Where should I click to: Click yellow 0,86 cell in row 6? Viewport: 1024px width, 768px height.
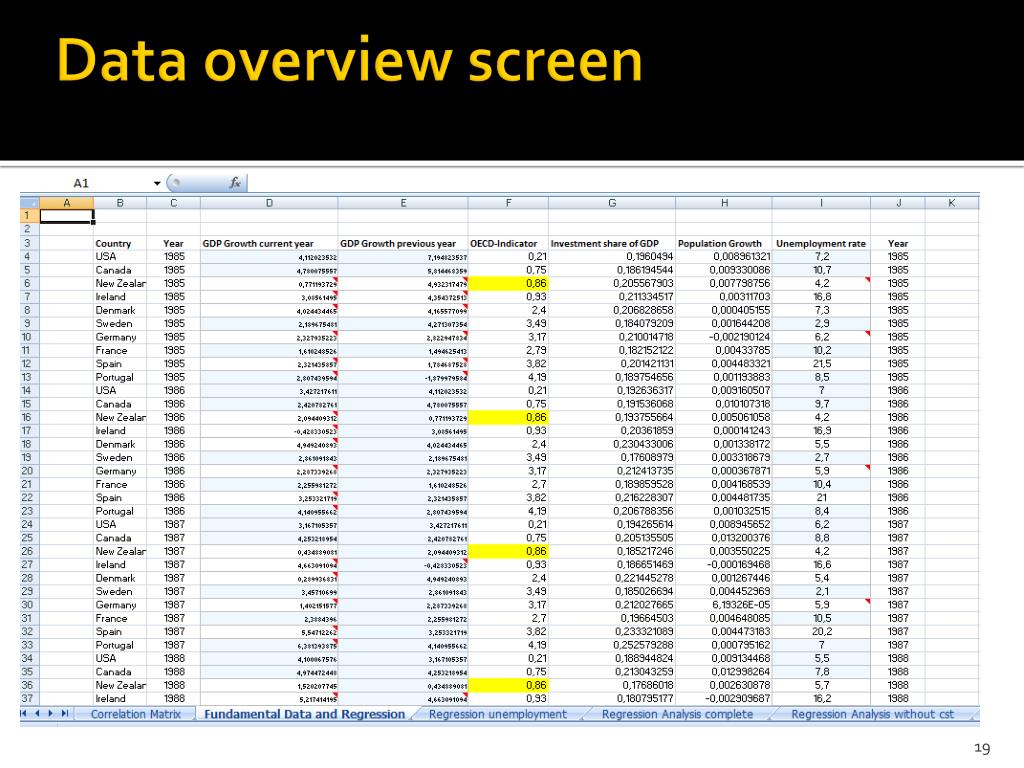508,283
